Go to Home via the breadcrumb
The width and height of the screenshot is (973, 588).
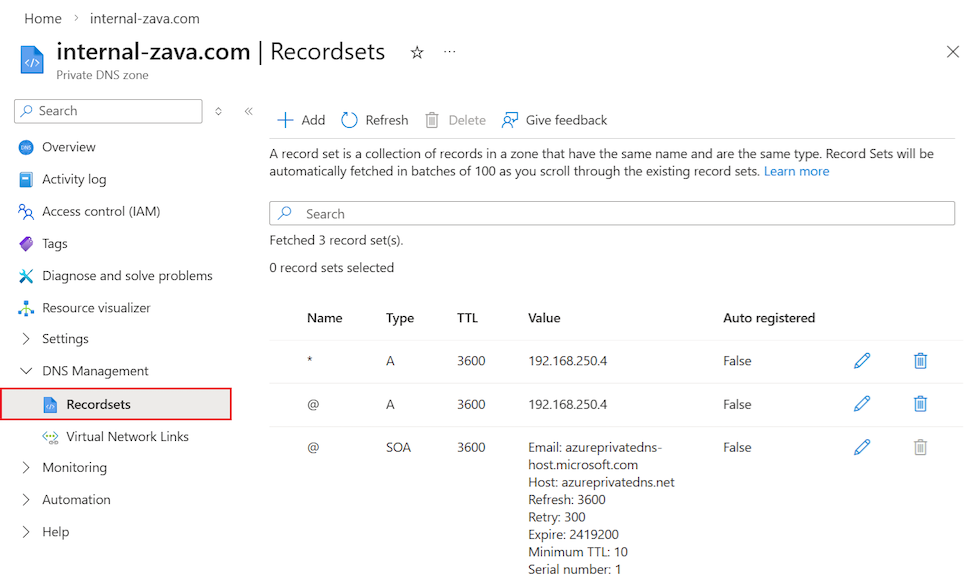(x=43, y=18)
